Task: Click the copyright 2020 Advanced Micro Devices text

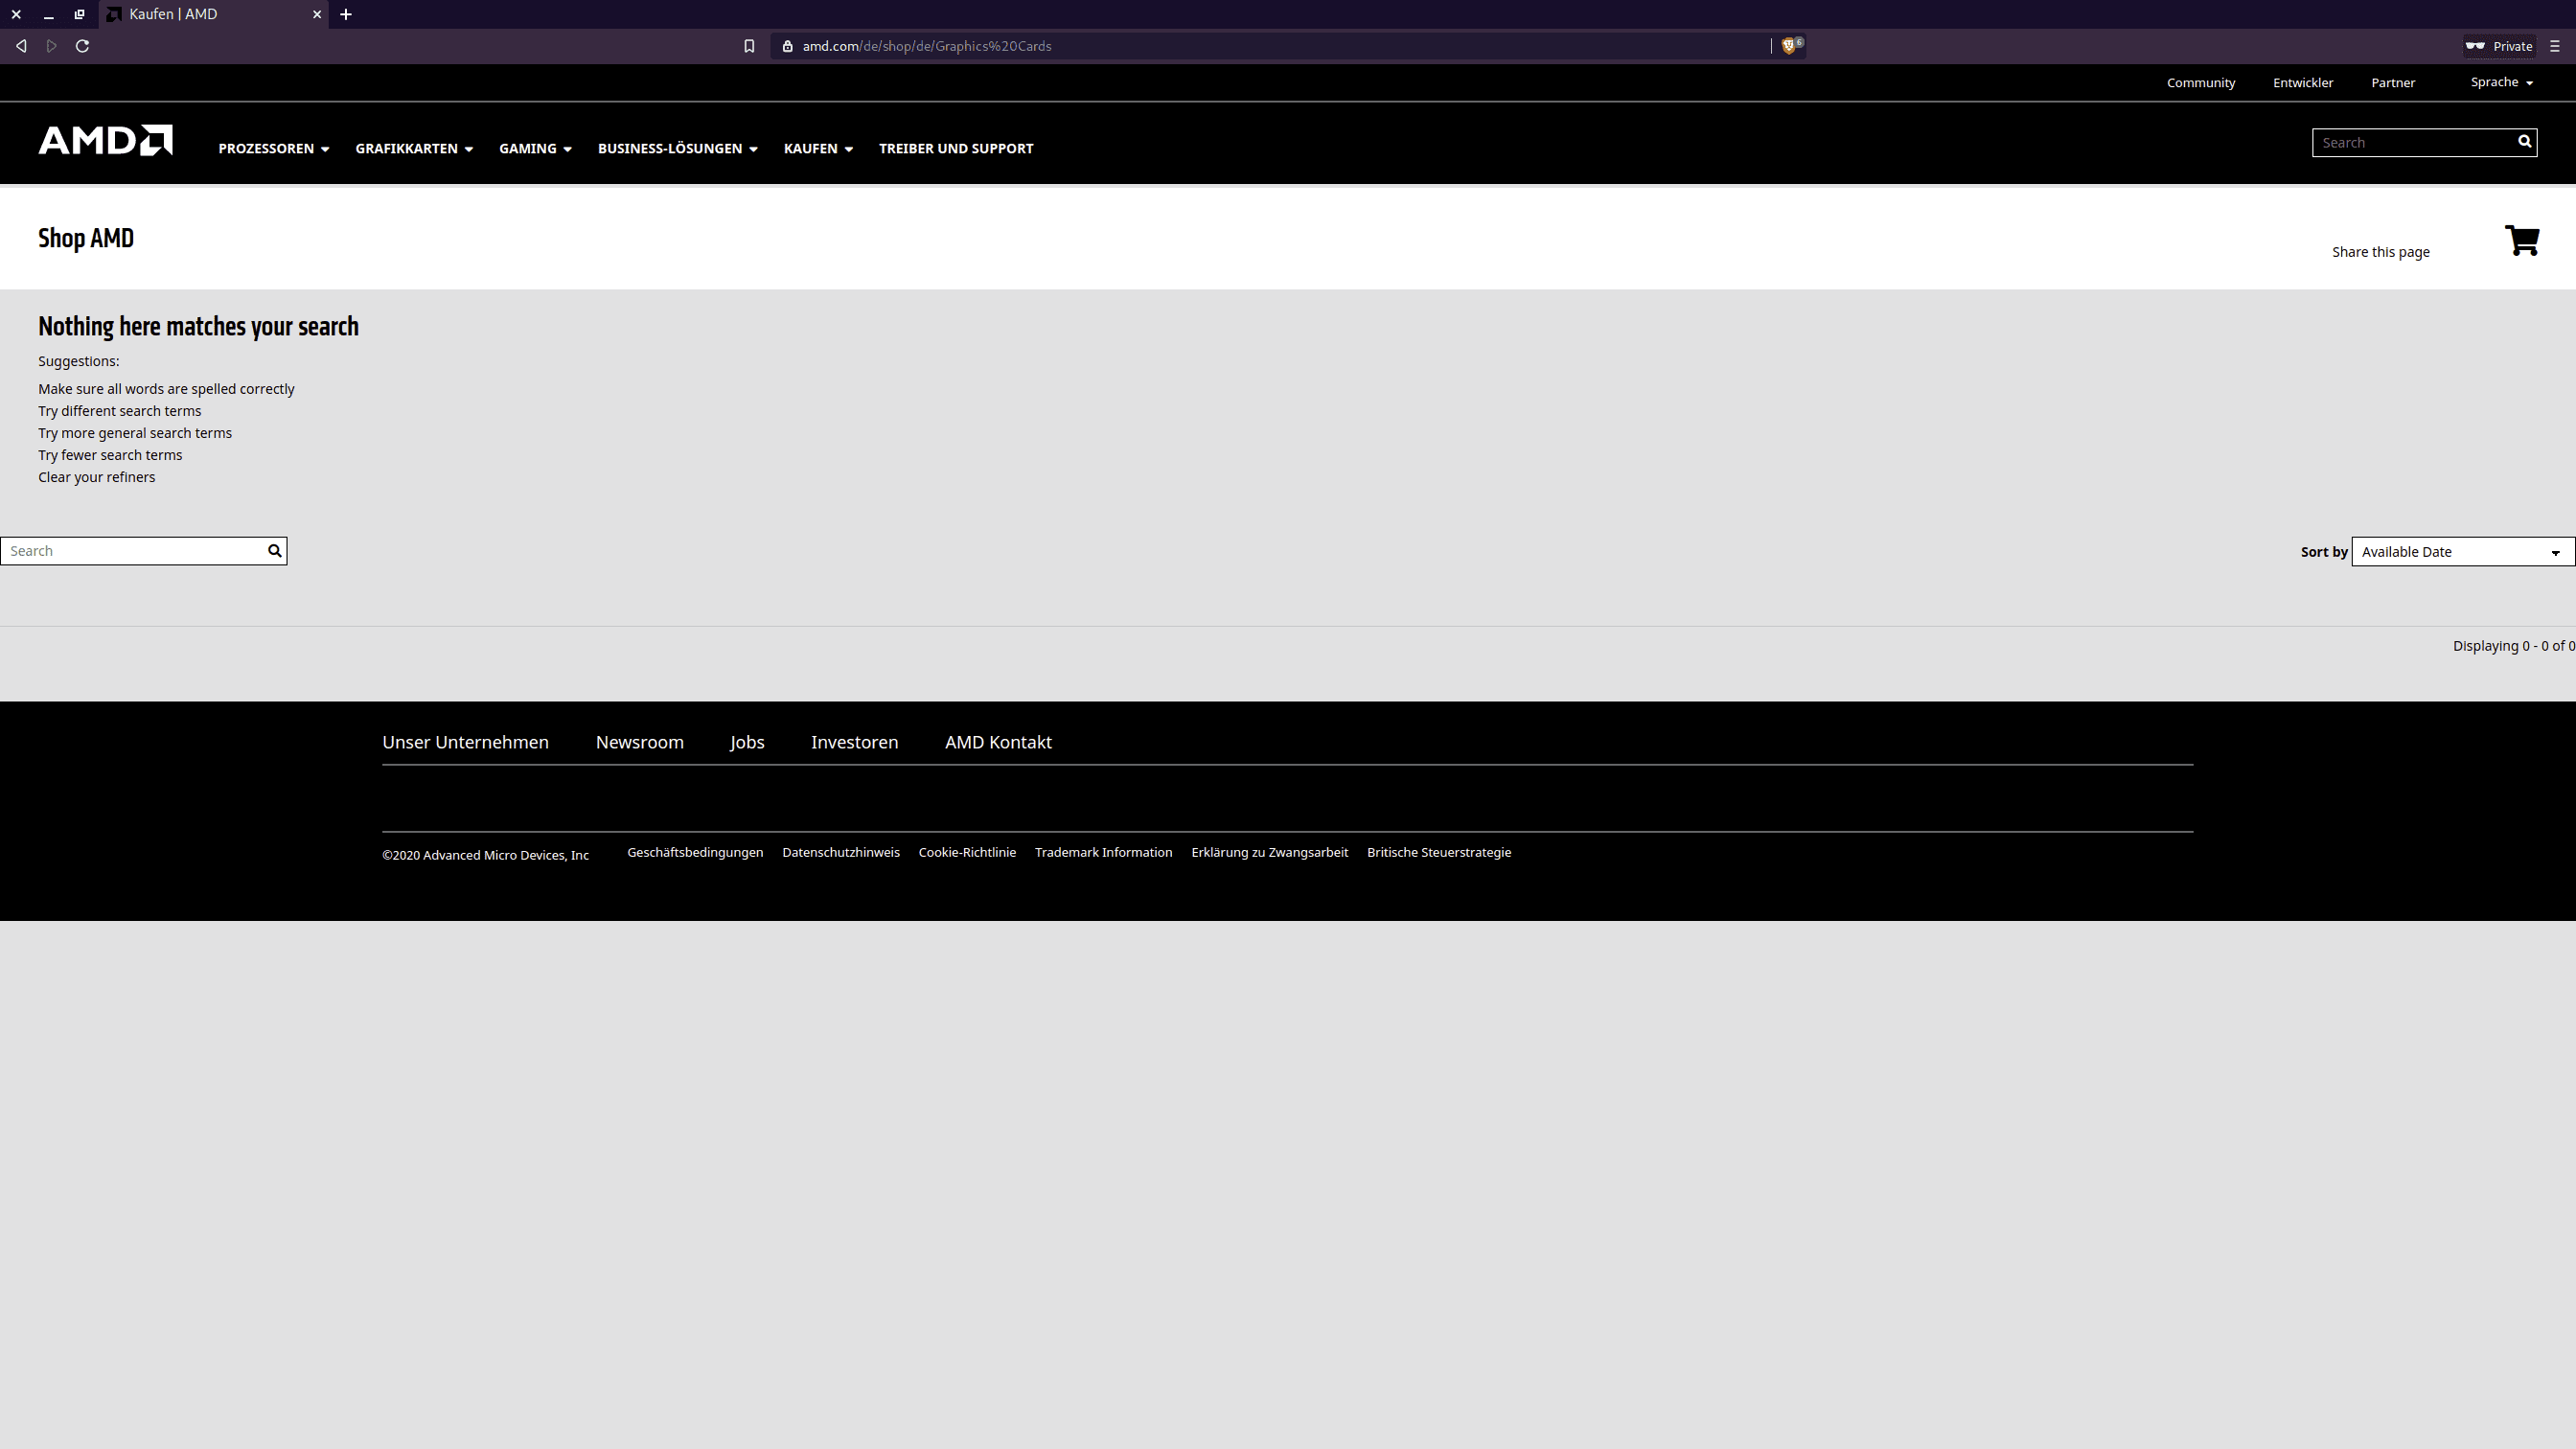Action: pyautogui.click(x=485, y=855)
